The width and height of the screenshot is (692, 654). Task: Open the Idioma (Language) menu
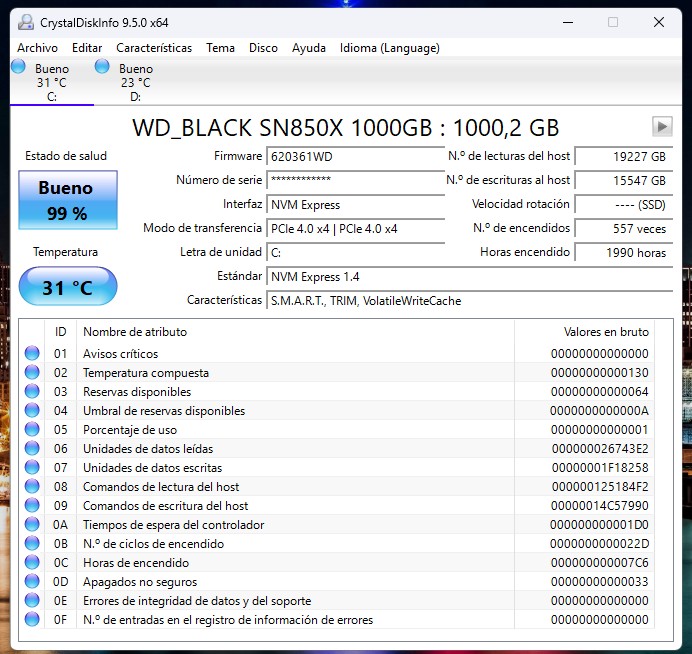pyautogui.click(x=390, y=48)
